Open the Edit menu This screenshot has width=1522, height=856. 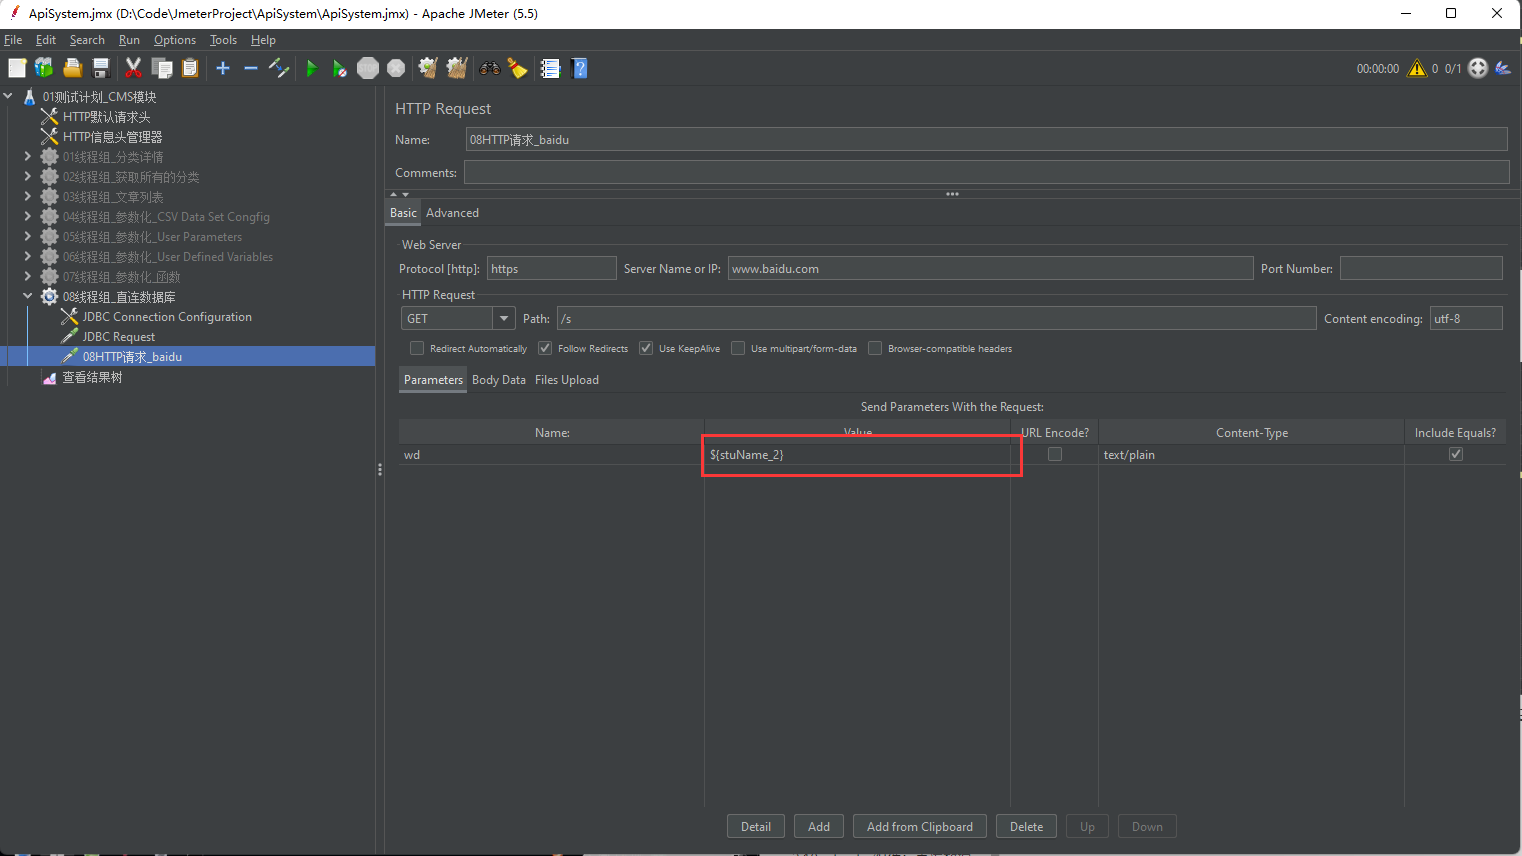[46, 40]
